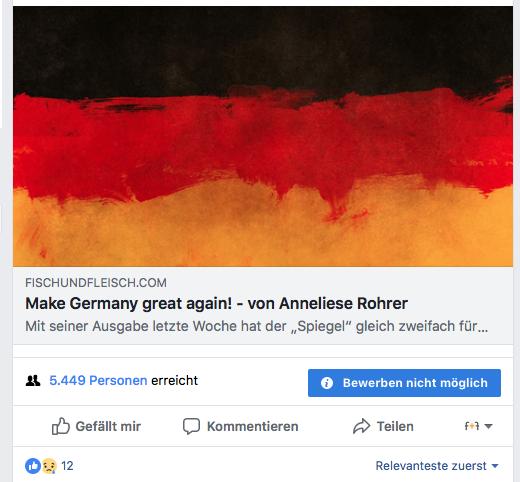Viewport: 520px width, 482px height.
Task: Open the 5.449 Personen reach link
Action: tap(98, 380)
